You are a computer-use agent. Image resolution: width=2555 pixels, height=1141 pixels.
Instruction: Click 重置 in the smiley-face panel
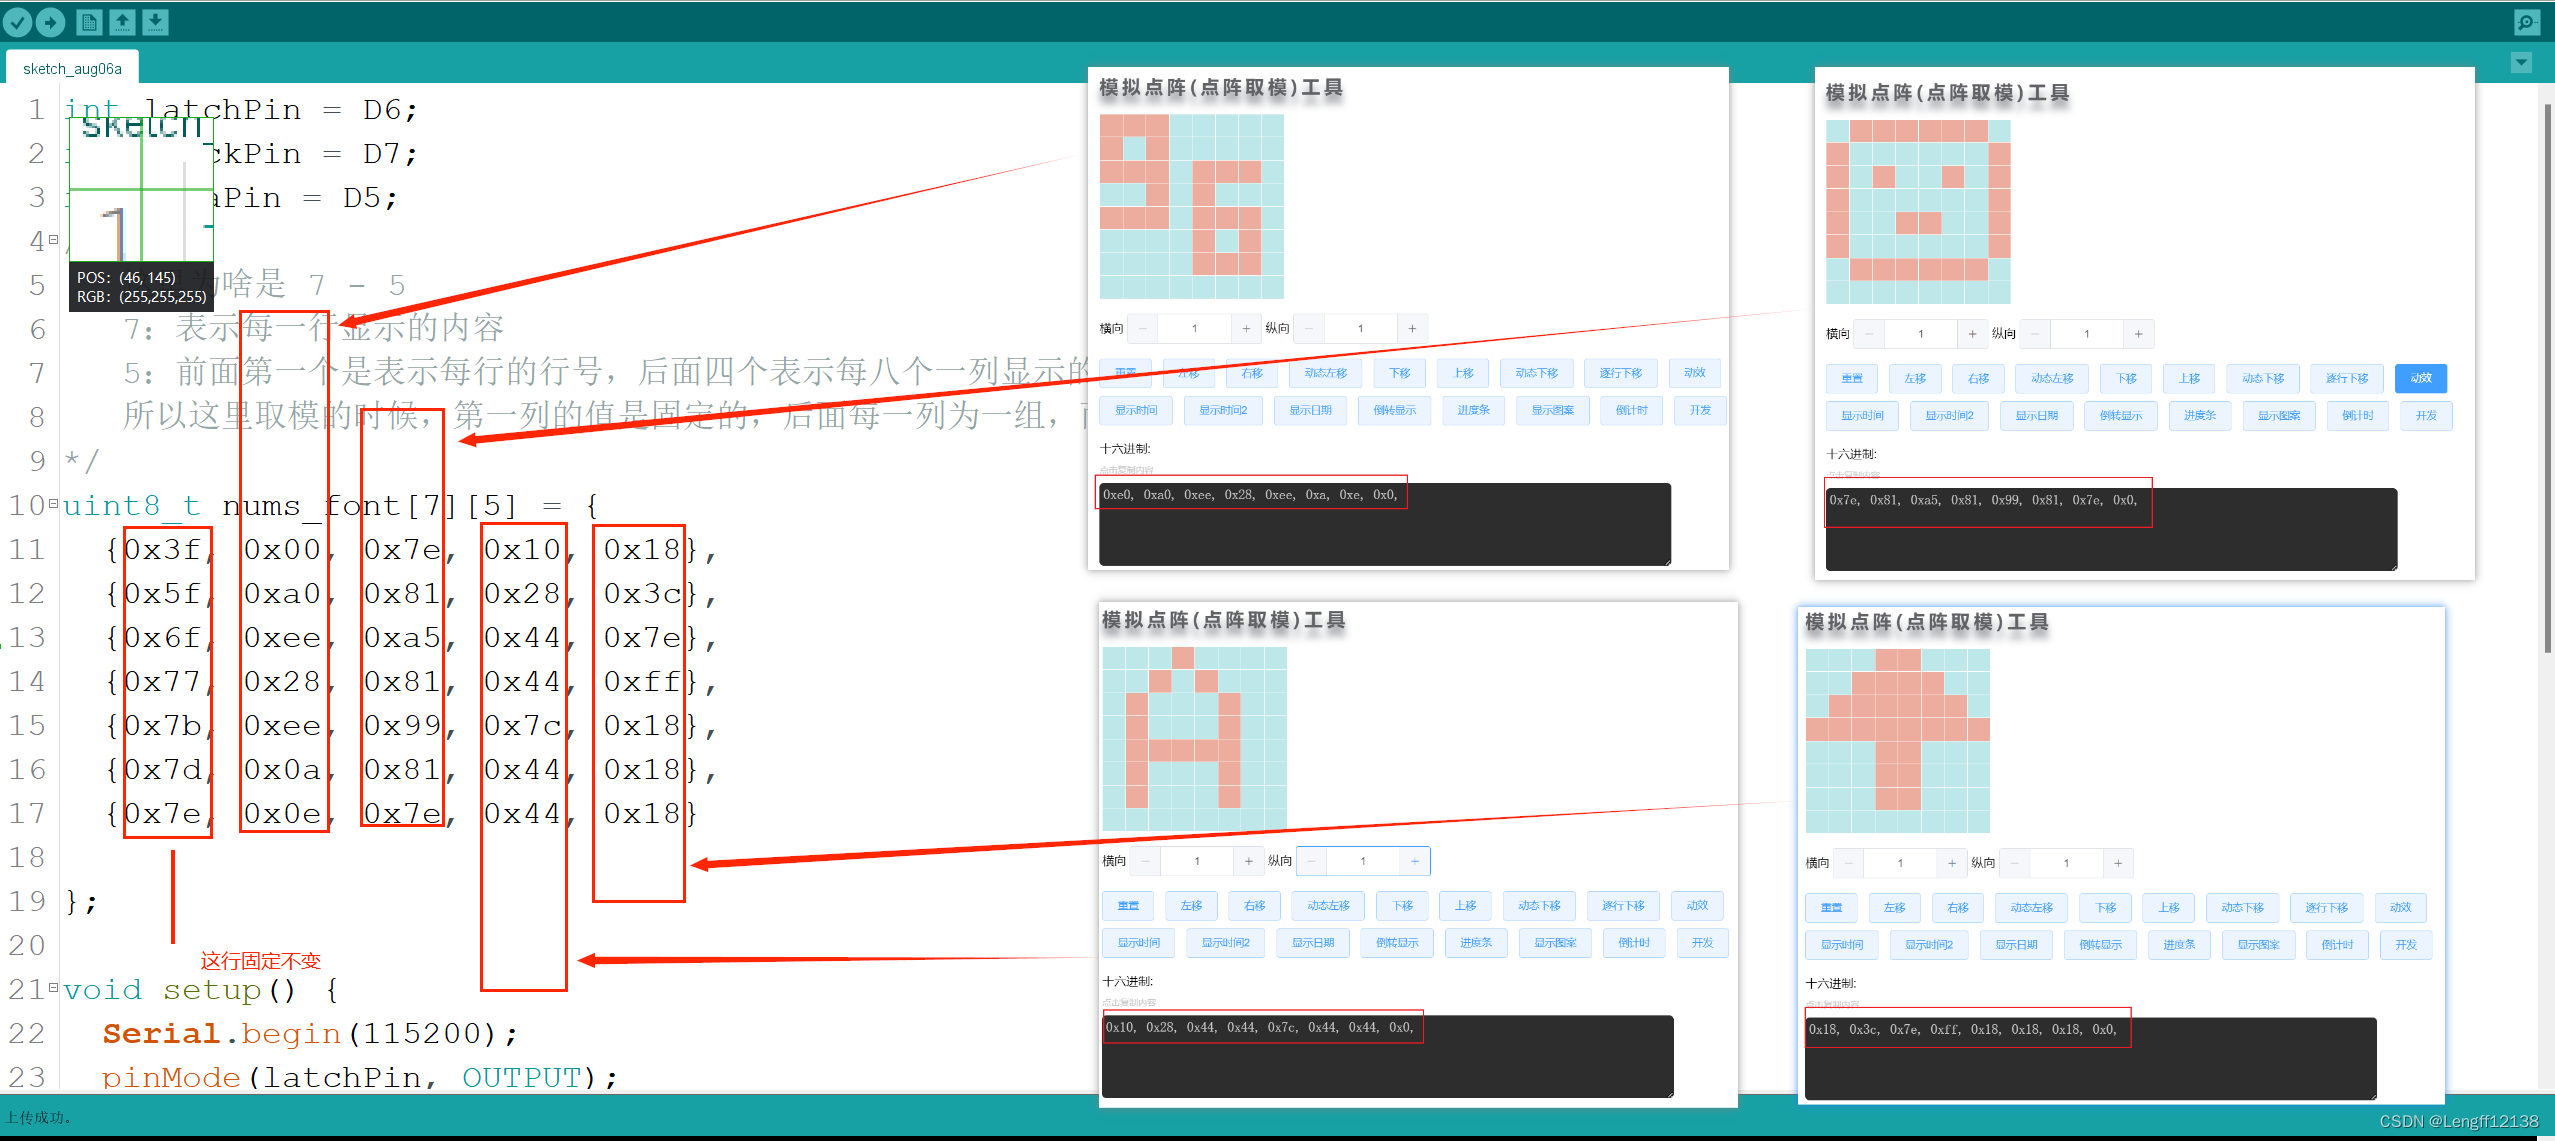click(1852, 378)
